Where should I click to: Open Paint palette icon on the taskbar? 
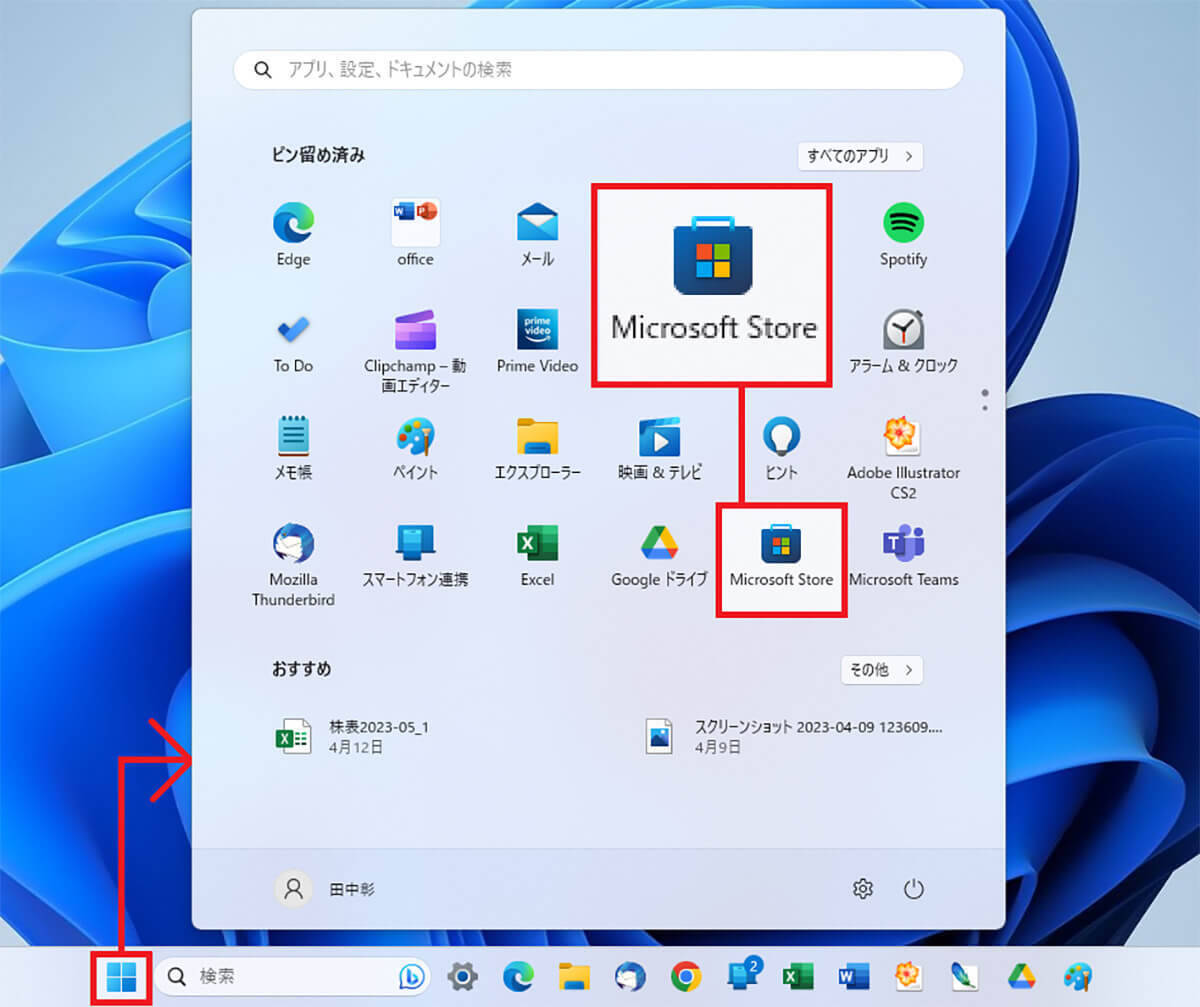tap(1077, 976)
